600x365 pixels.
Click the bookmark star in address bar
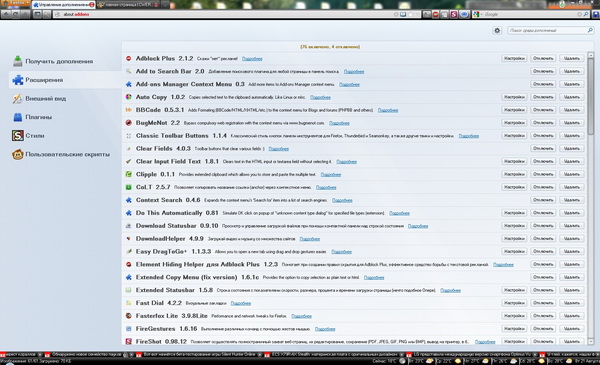point(410,15)
